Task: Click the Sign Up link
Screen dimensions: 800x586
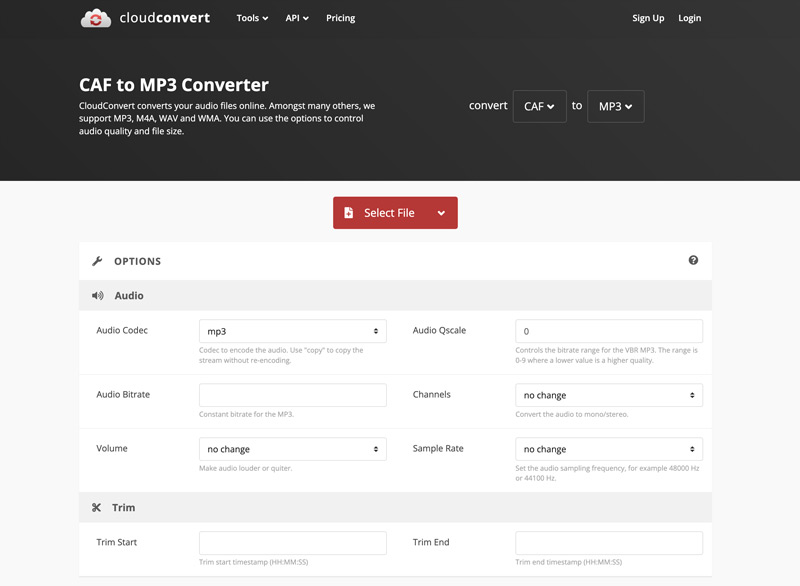Action: click(x=648, y=18)
